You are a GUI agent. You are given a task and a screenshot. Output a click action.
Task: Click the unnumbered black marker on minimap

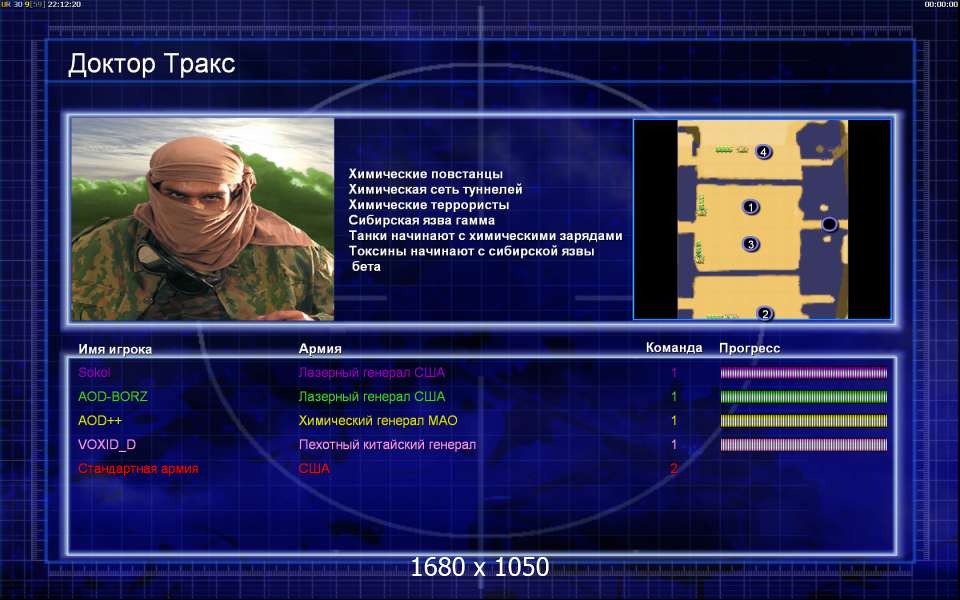click(x=828, y=224)
